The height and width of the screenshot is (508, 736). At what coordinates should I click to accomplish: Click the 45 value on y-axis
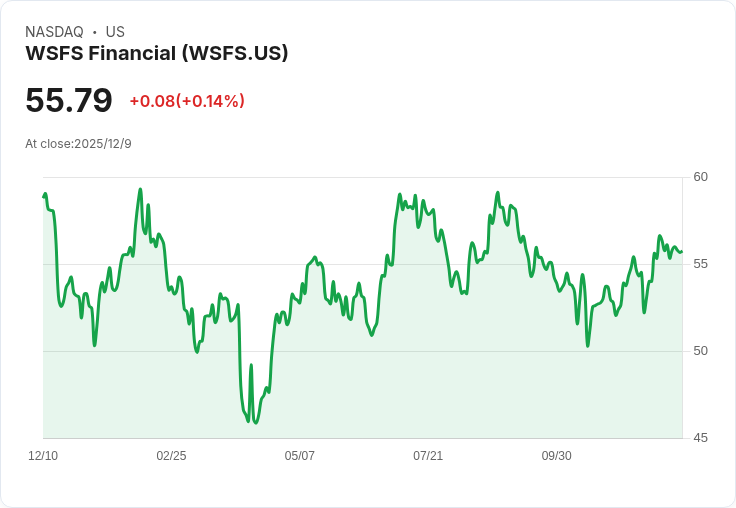pos(701,438)
